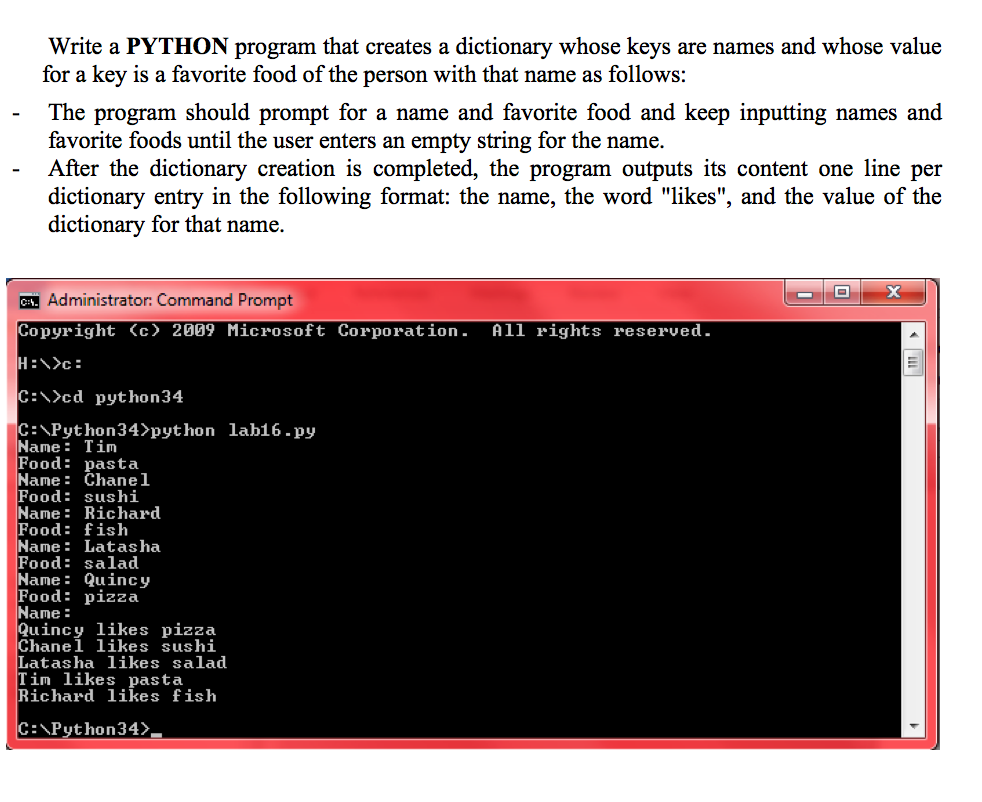The height and width of the screenshot is (802, 982).
Task: Click the vertical scrollbar thumb
Action: click(914, 362)
